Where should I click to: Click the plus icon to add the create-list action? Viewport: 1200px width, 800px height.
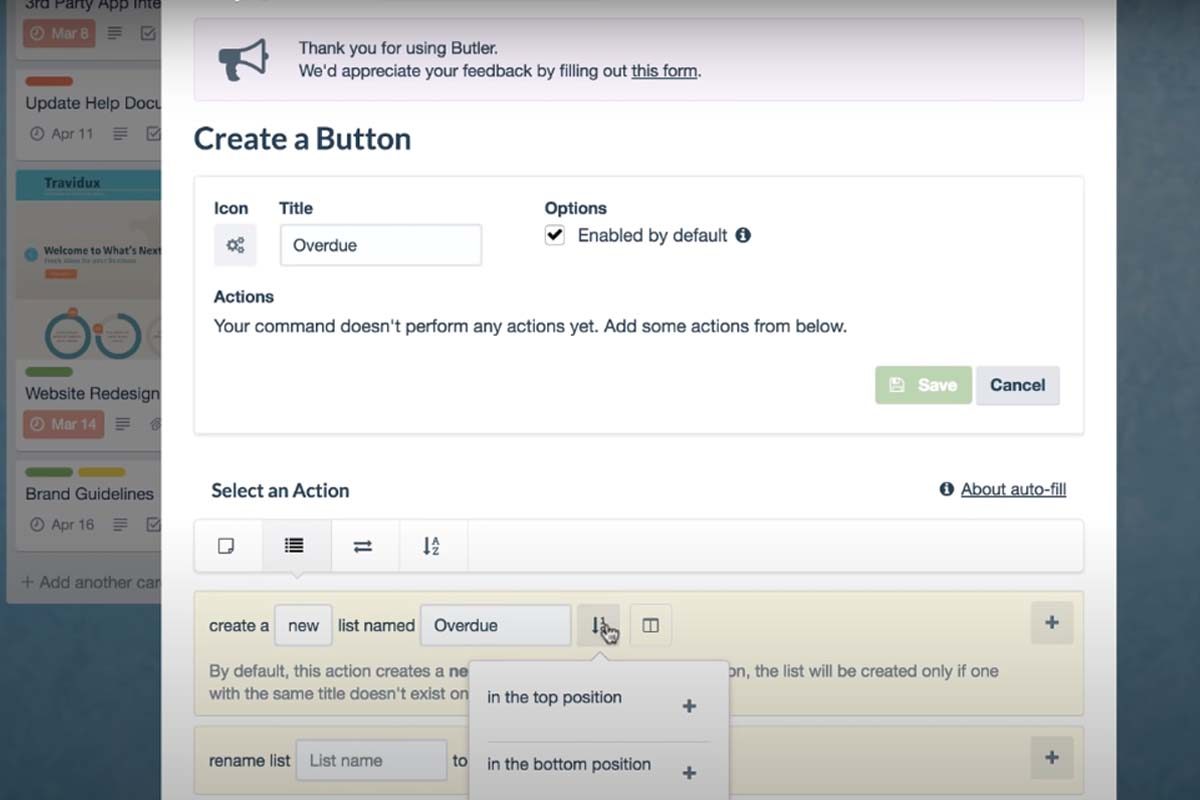pyautogui.click(x=1051, y=623)
